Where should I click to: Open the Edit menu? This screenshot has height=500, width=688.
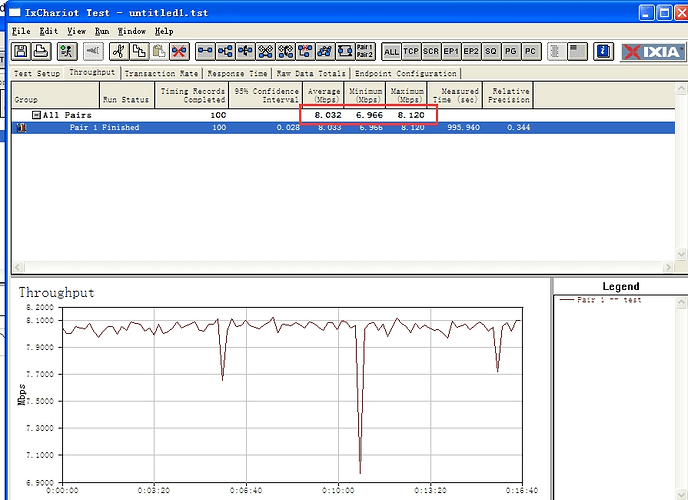(x=49, y=31)
